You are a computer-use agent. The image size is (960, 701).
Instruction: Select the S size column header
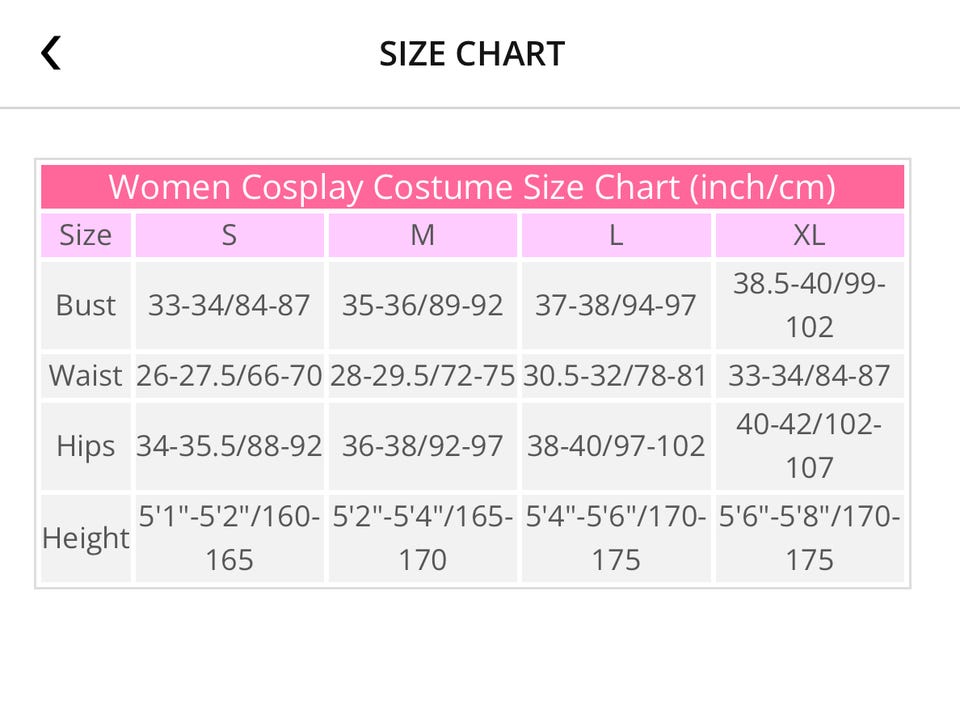click(x=229, y=235)
